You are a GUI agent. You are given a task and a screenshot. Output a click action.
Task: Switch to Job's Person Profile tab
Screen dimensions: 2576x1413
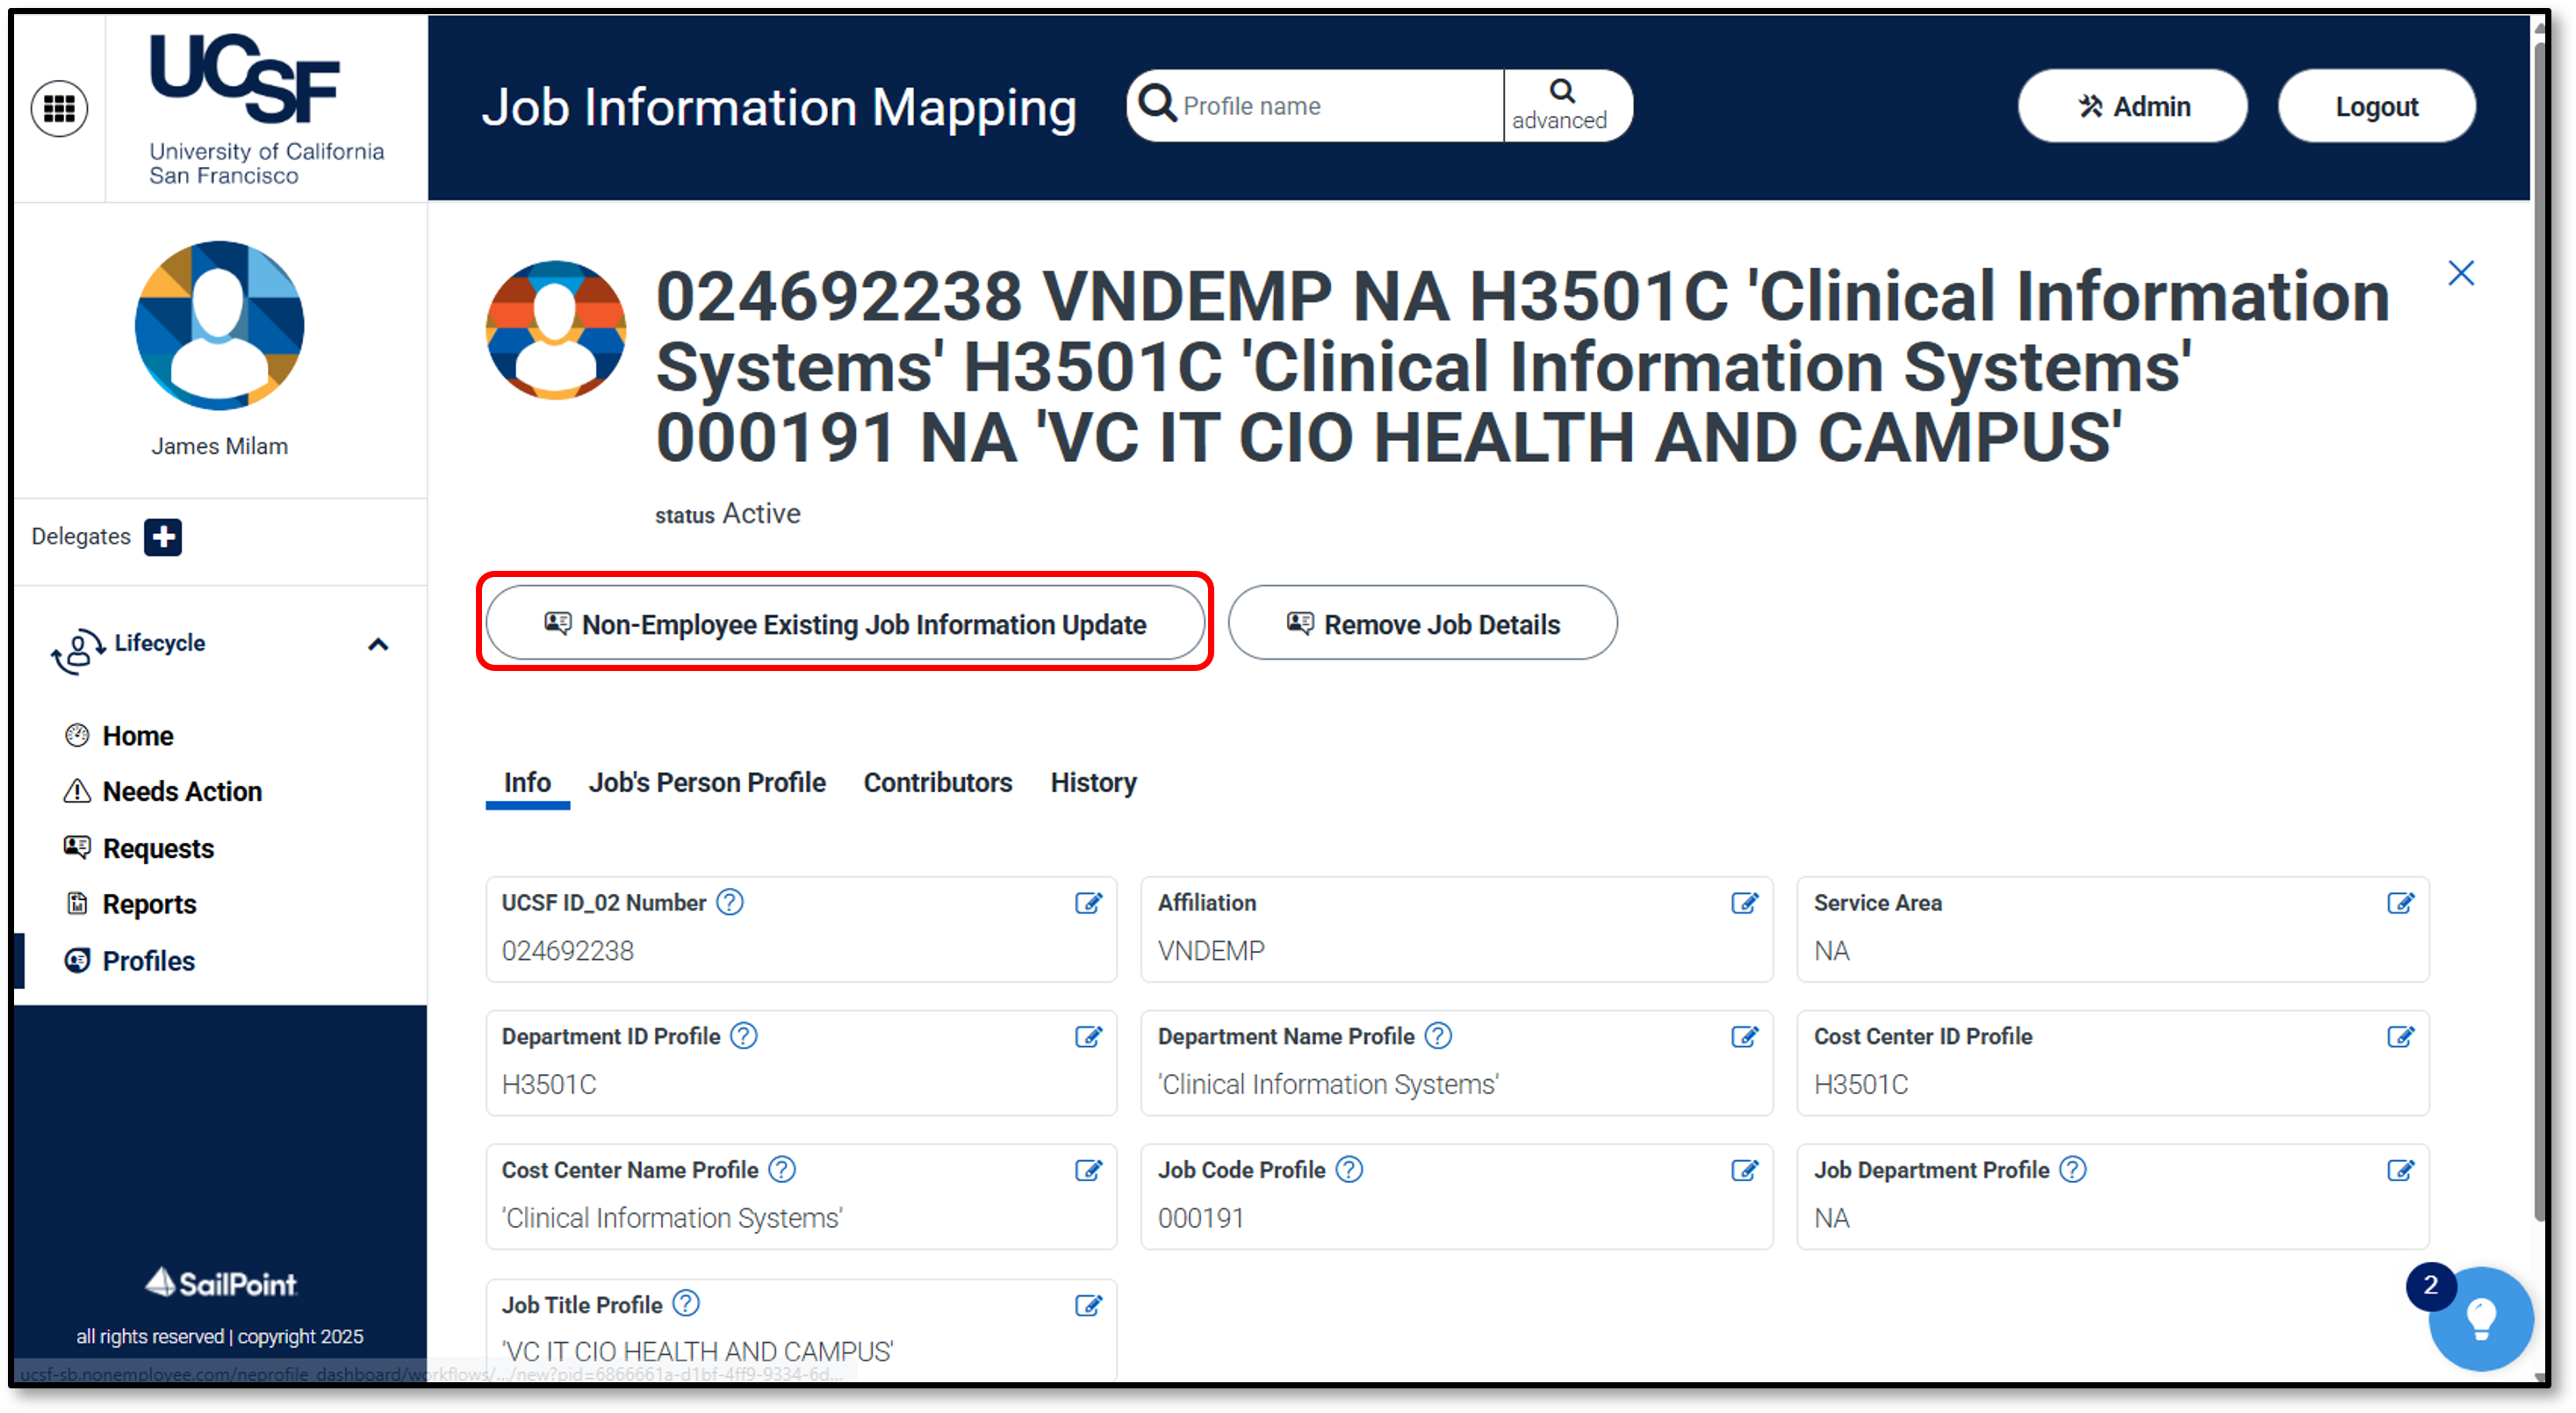[707, 782]
